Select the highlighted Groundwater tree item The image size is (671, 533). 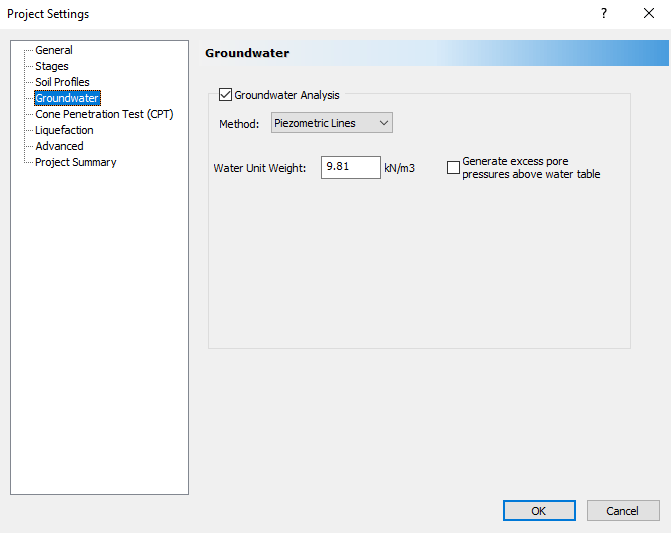[67, 98]
